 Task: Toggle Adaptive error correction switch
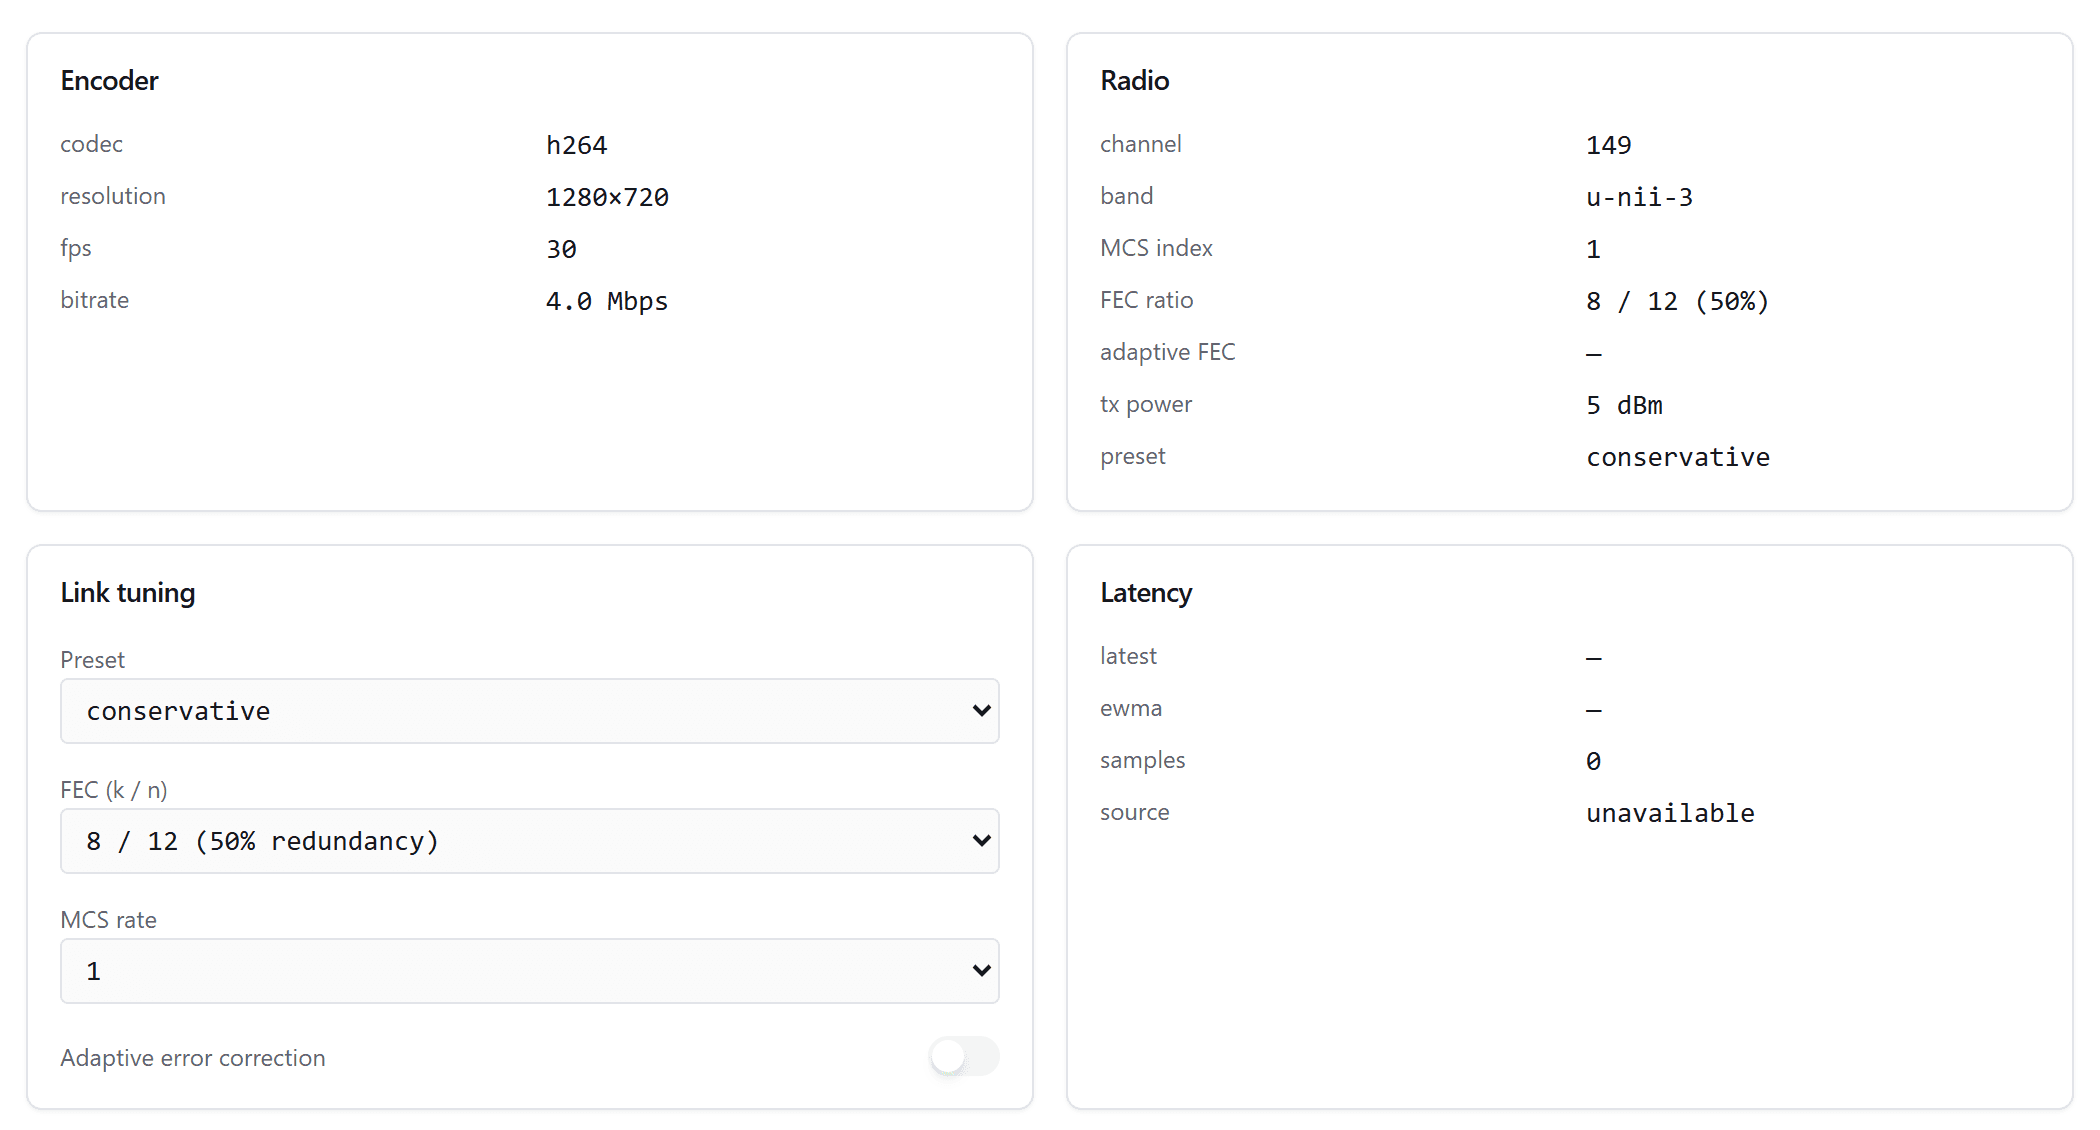(x=964, y=1056)
